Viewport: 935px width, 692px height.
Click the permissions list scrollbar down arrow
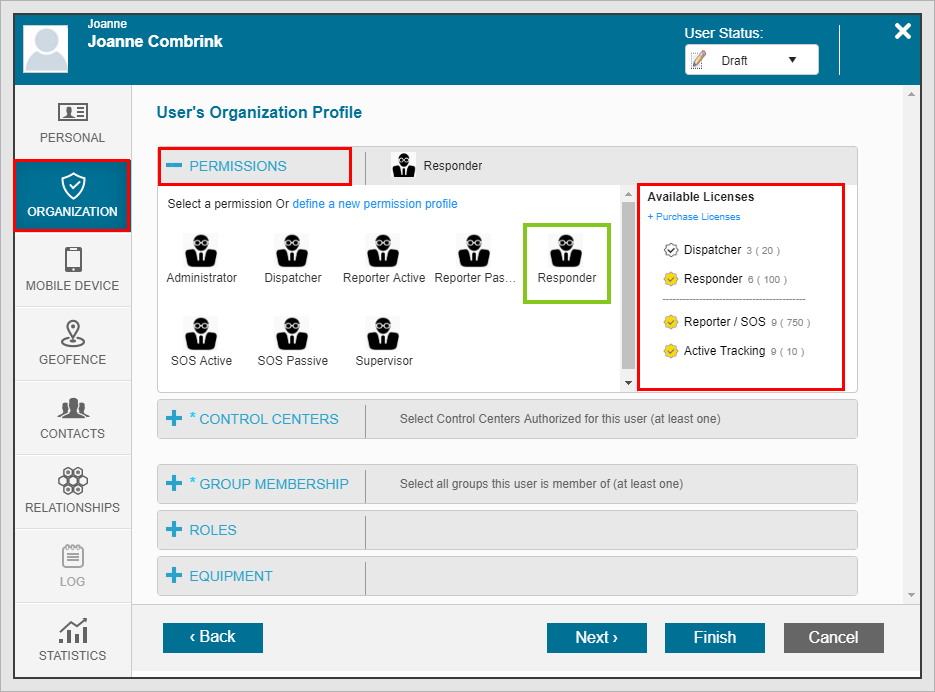point(628,383)
